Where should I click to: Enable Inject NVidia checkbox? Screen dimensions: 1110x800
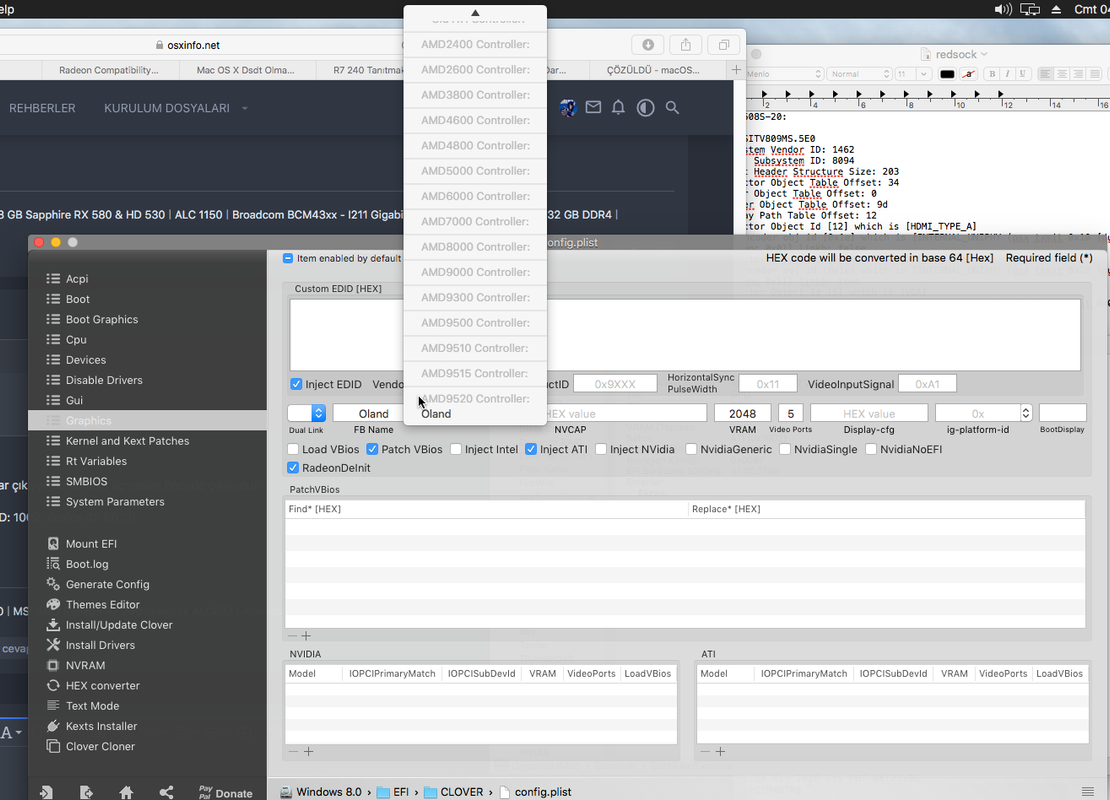point(601,450)
